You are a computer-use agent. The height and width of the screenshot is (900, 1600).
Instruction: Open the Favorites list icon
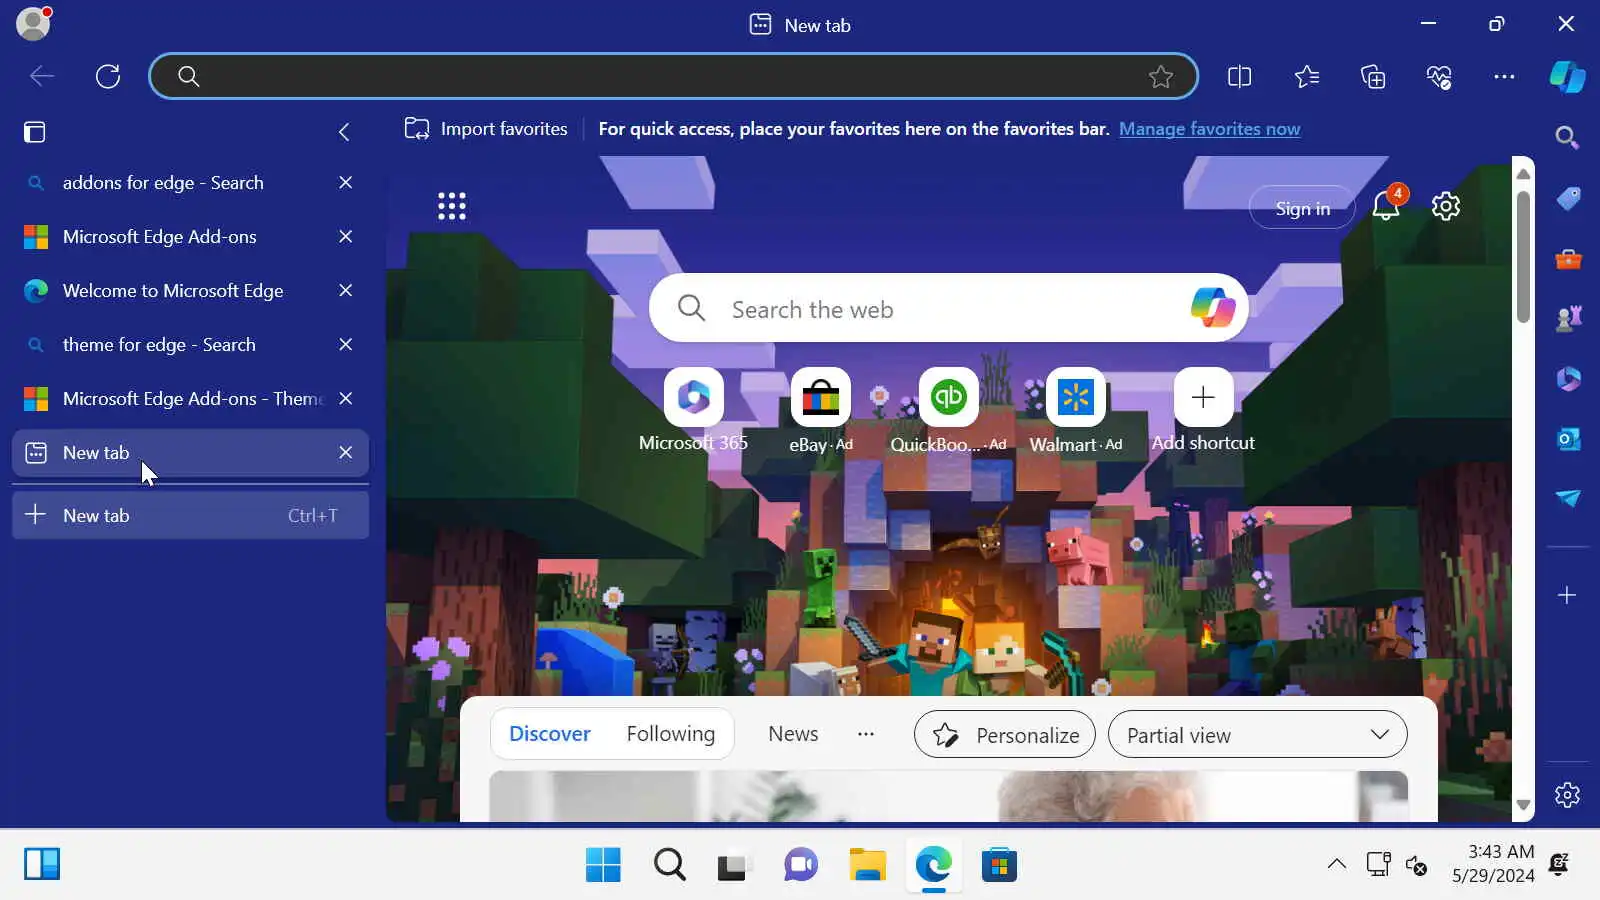[1306, 77]
